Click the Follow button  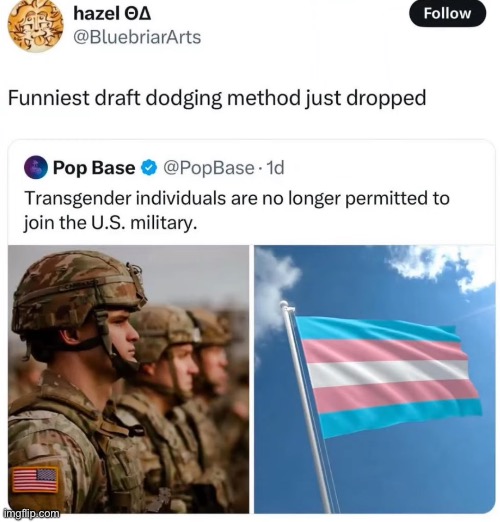click(447, 14)
